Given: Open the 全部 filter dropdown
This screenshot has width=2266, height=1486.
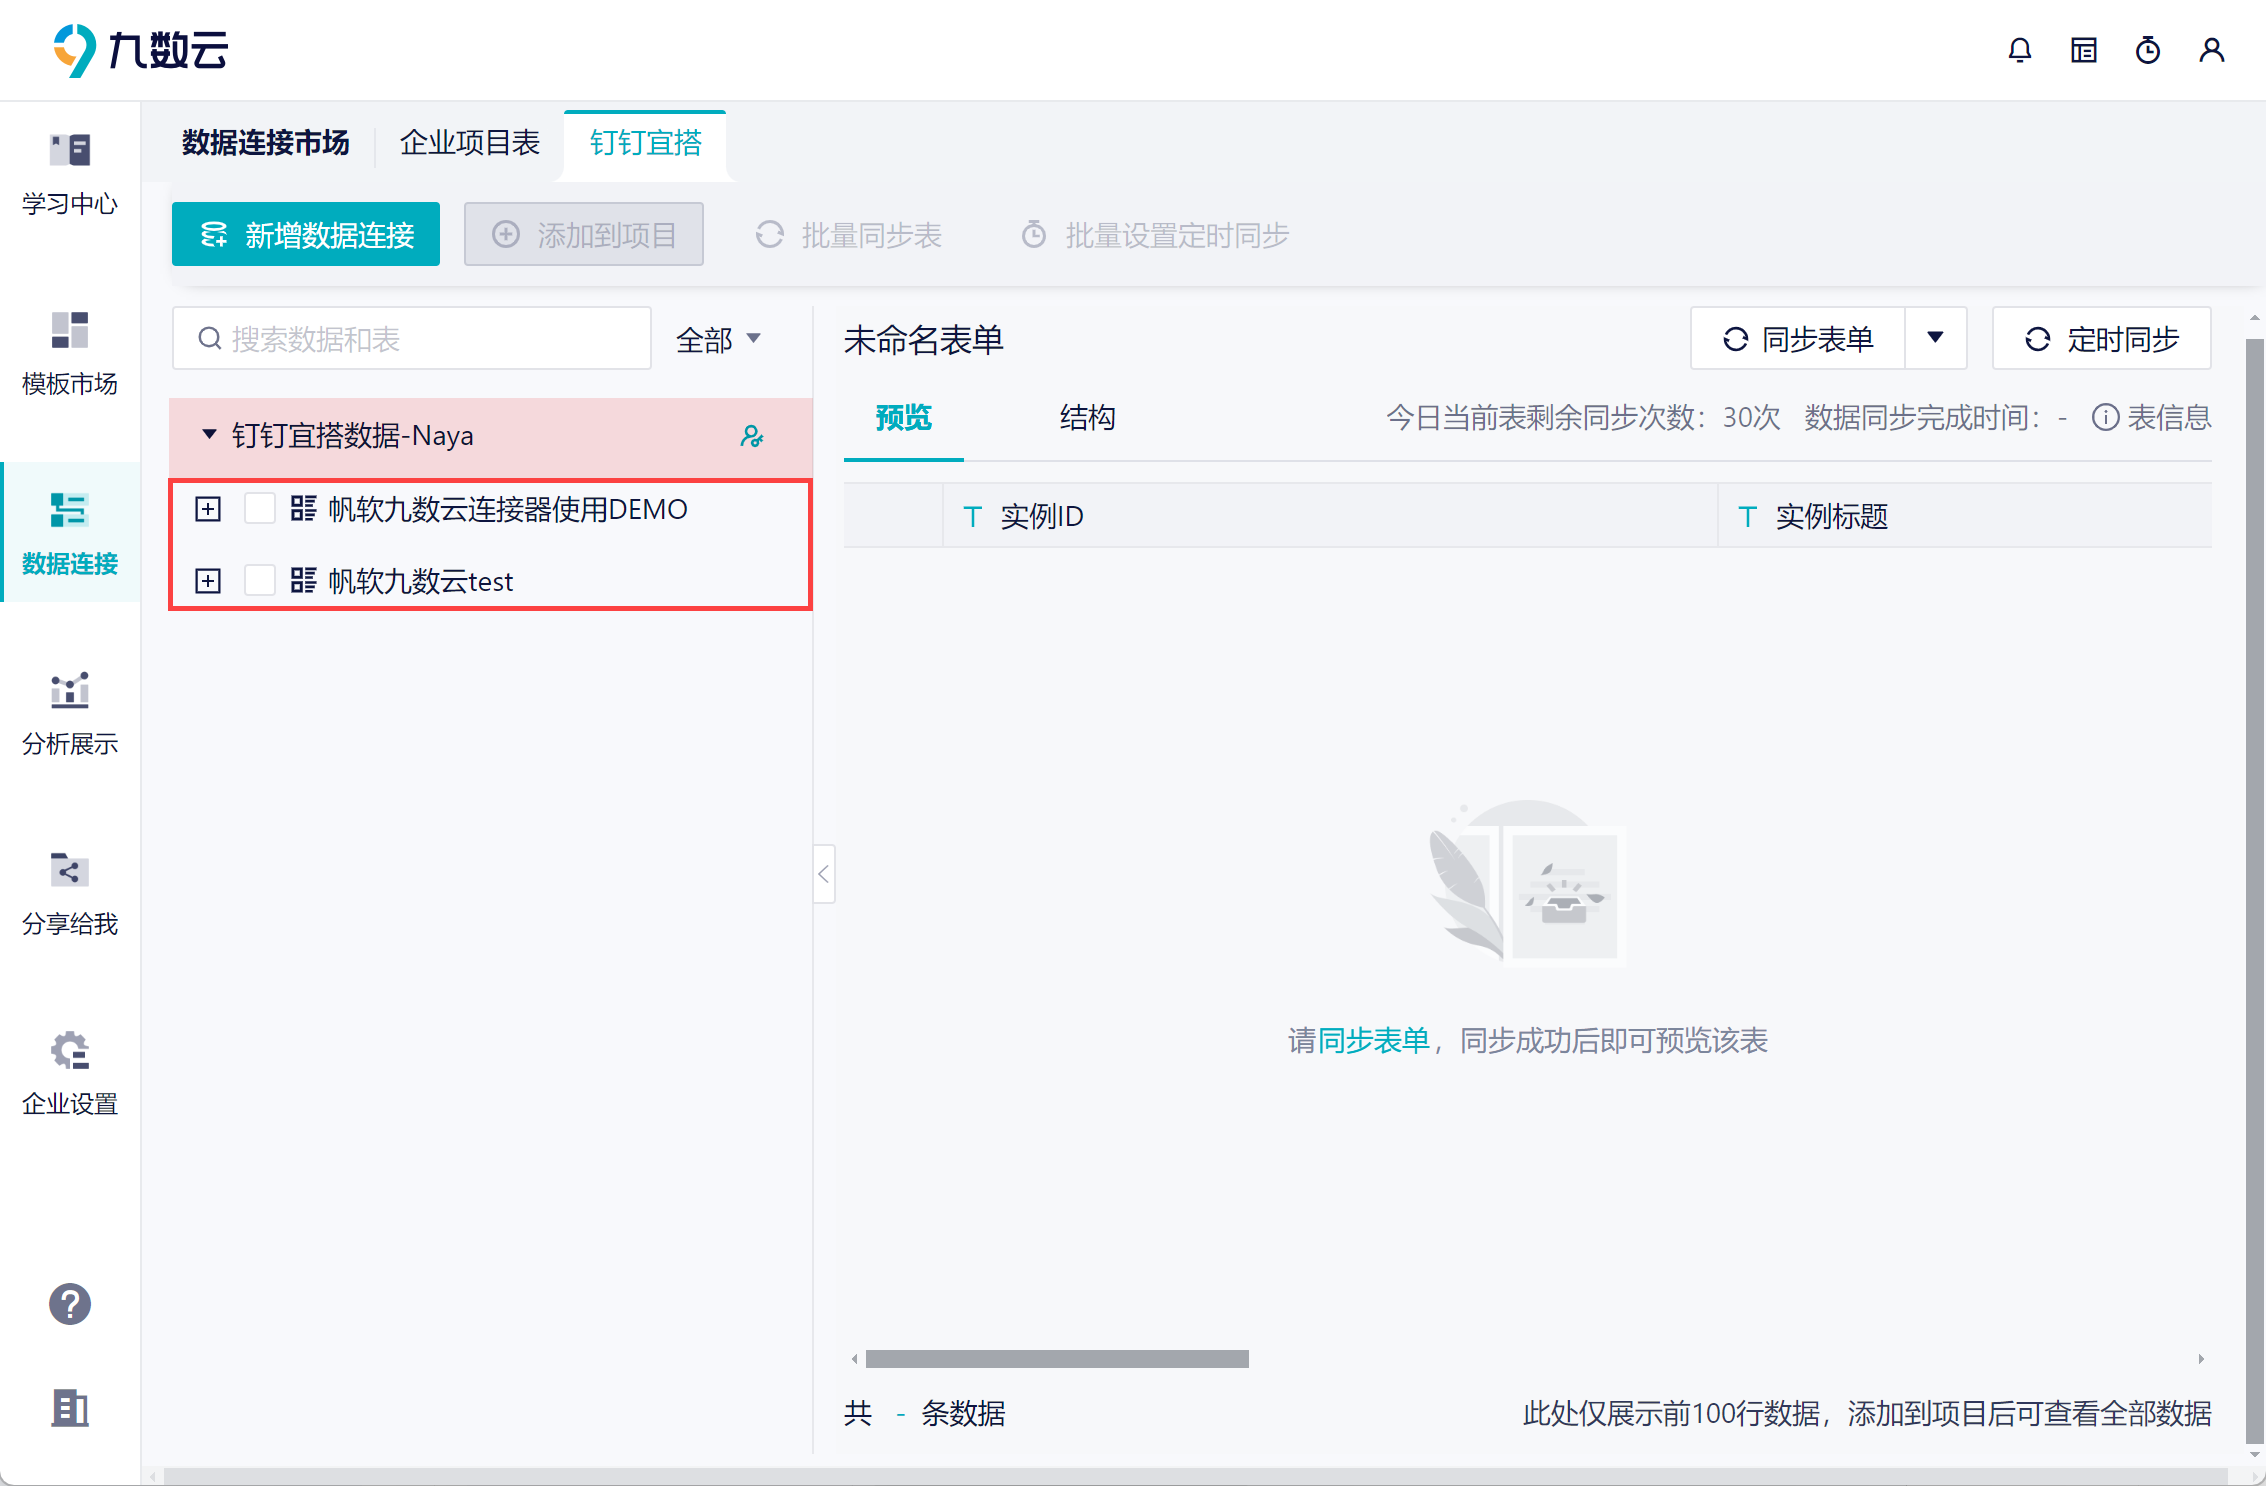Looking at the screenshot, I should (x=718, y=340).
